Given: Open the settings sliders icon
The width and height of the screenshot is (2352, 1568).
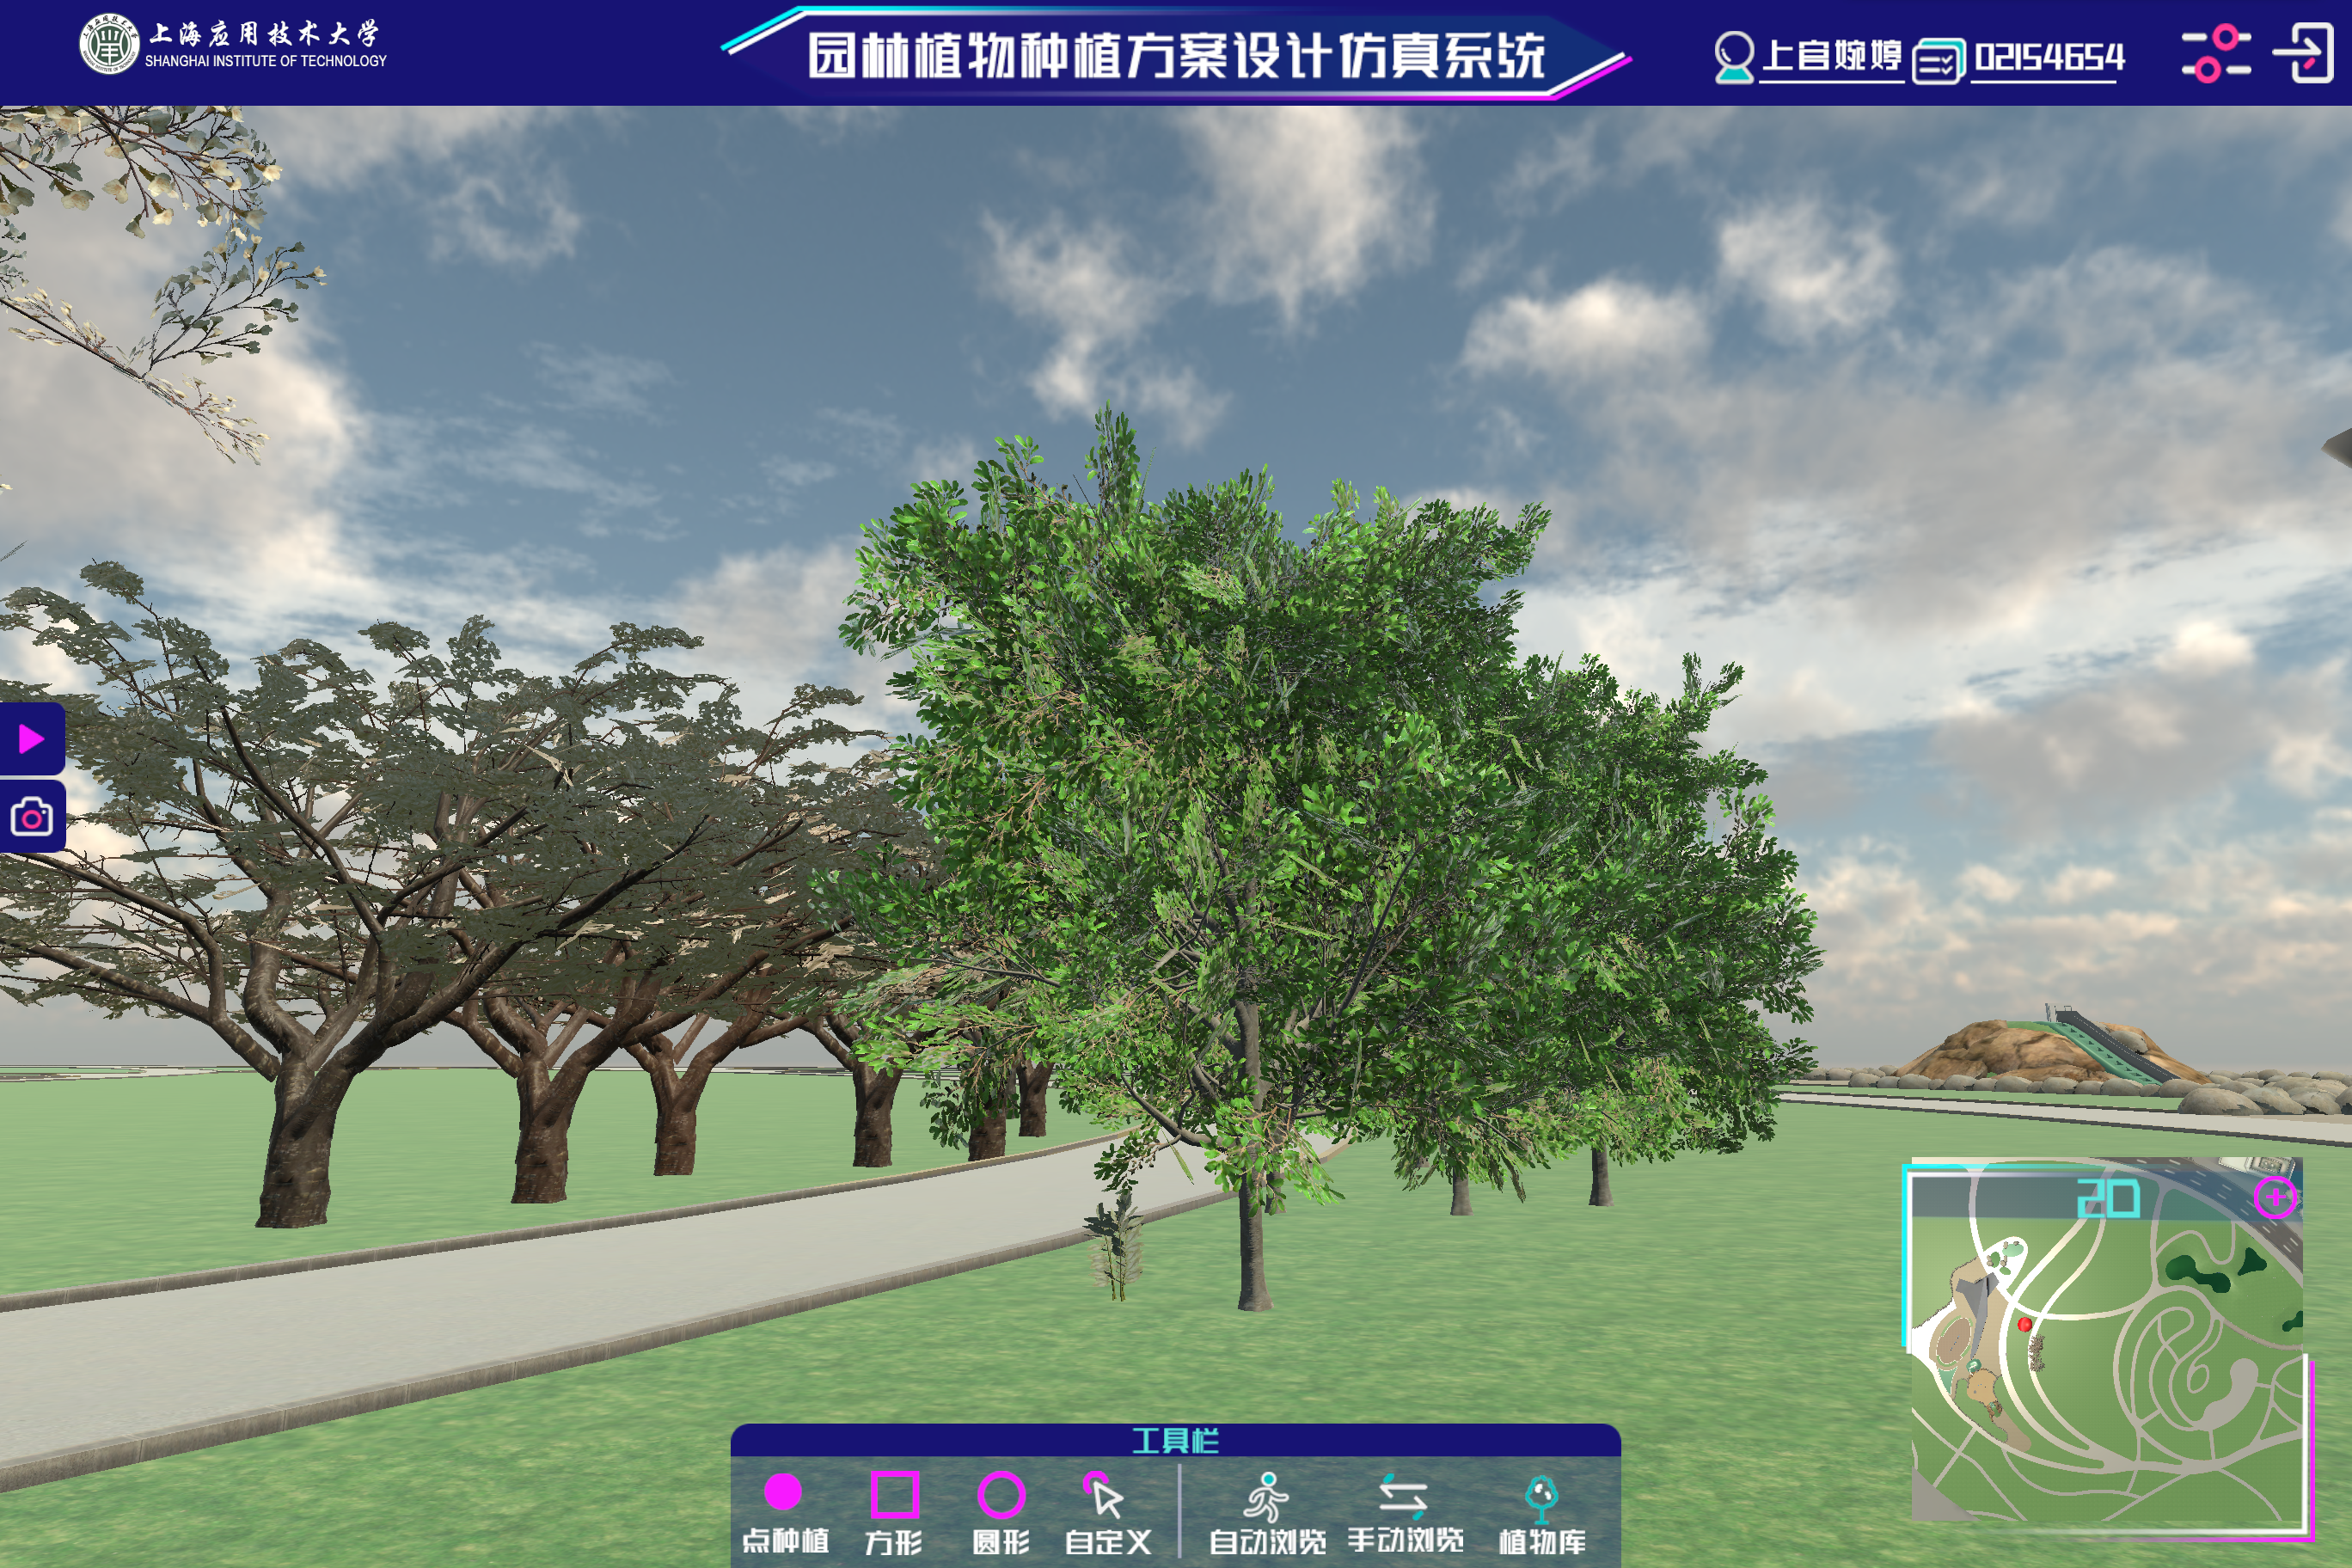Looking at the screenshot, I should pyautogui.click(x=2216, y=54).
